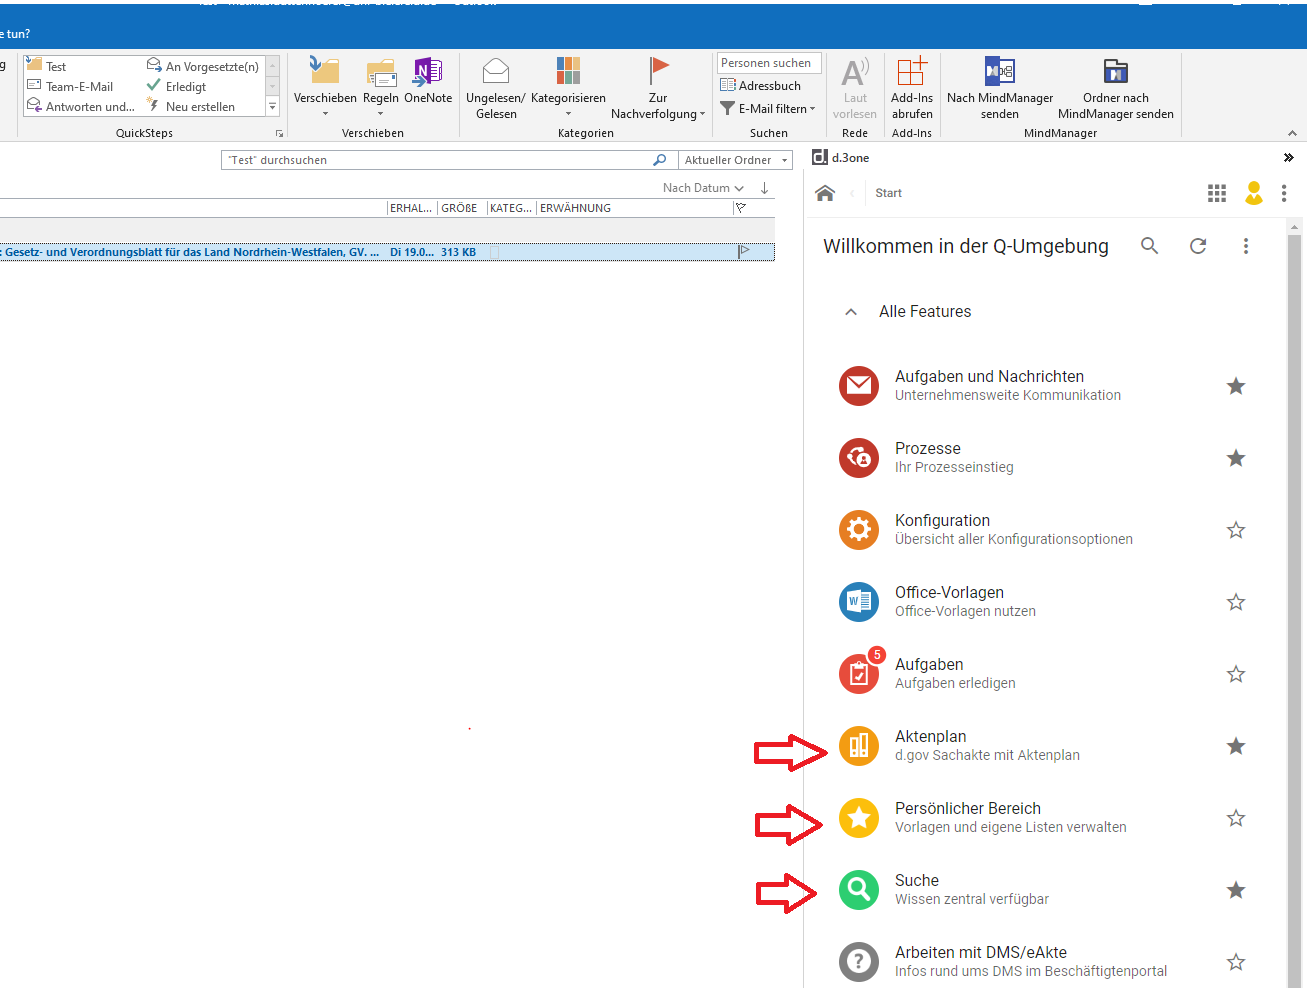Unfavorite the Aktenplan star
The width and height of the screenshot is (1307, 988).
tap(1236, 746)
